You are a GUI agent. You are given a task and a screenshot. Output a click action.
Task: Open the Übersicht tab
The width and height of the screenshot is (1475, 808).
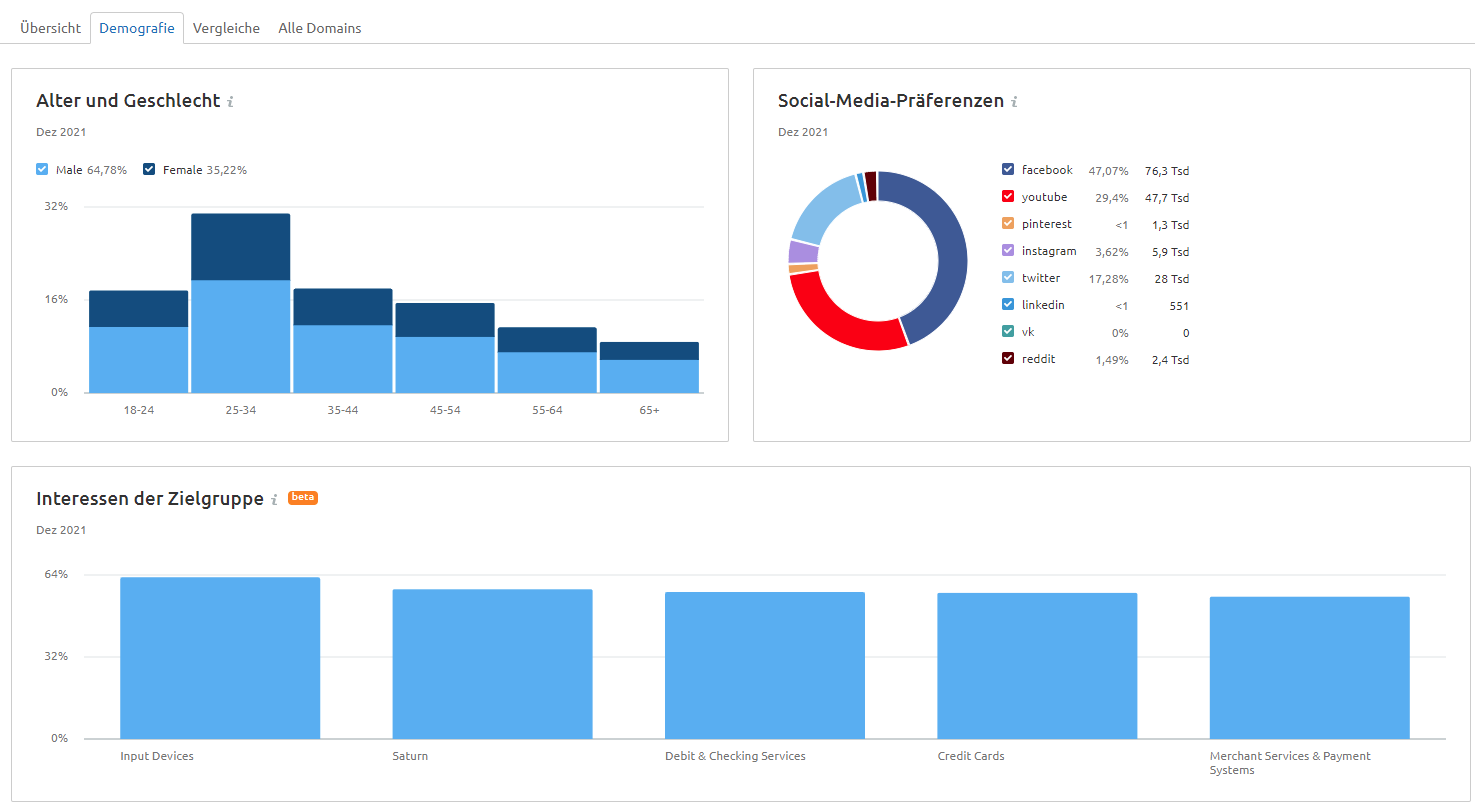coord(50,28)
